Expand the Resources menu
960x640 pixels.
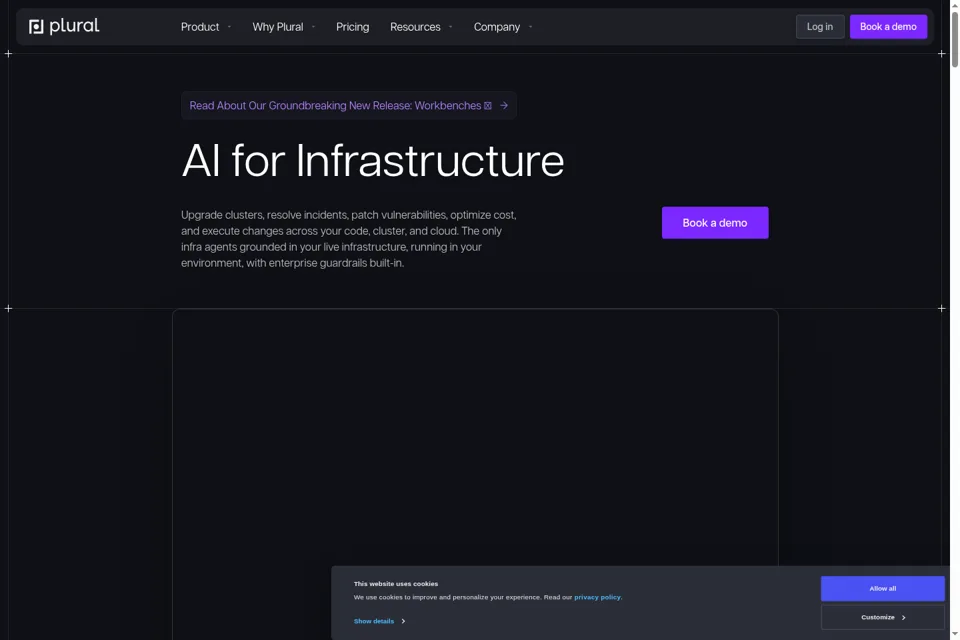(x=421, y=27)
